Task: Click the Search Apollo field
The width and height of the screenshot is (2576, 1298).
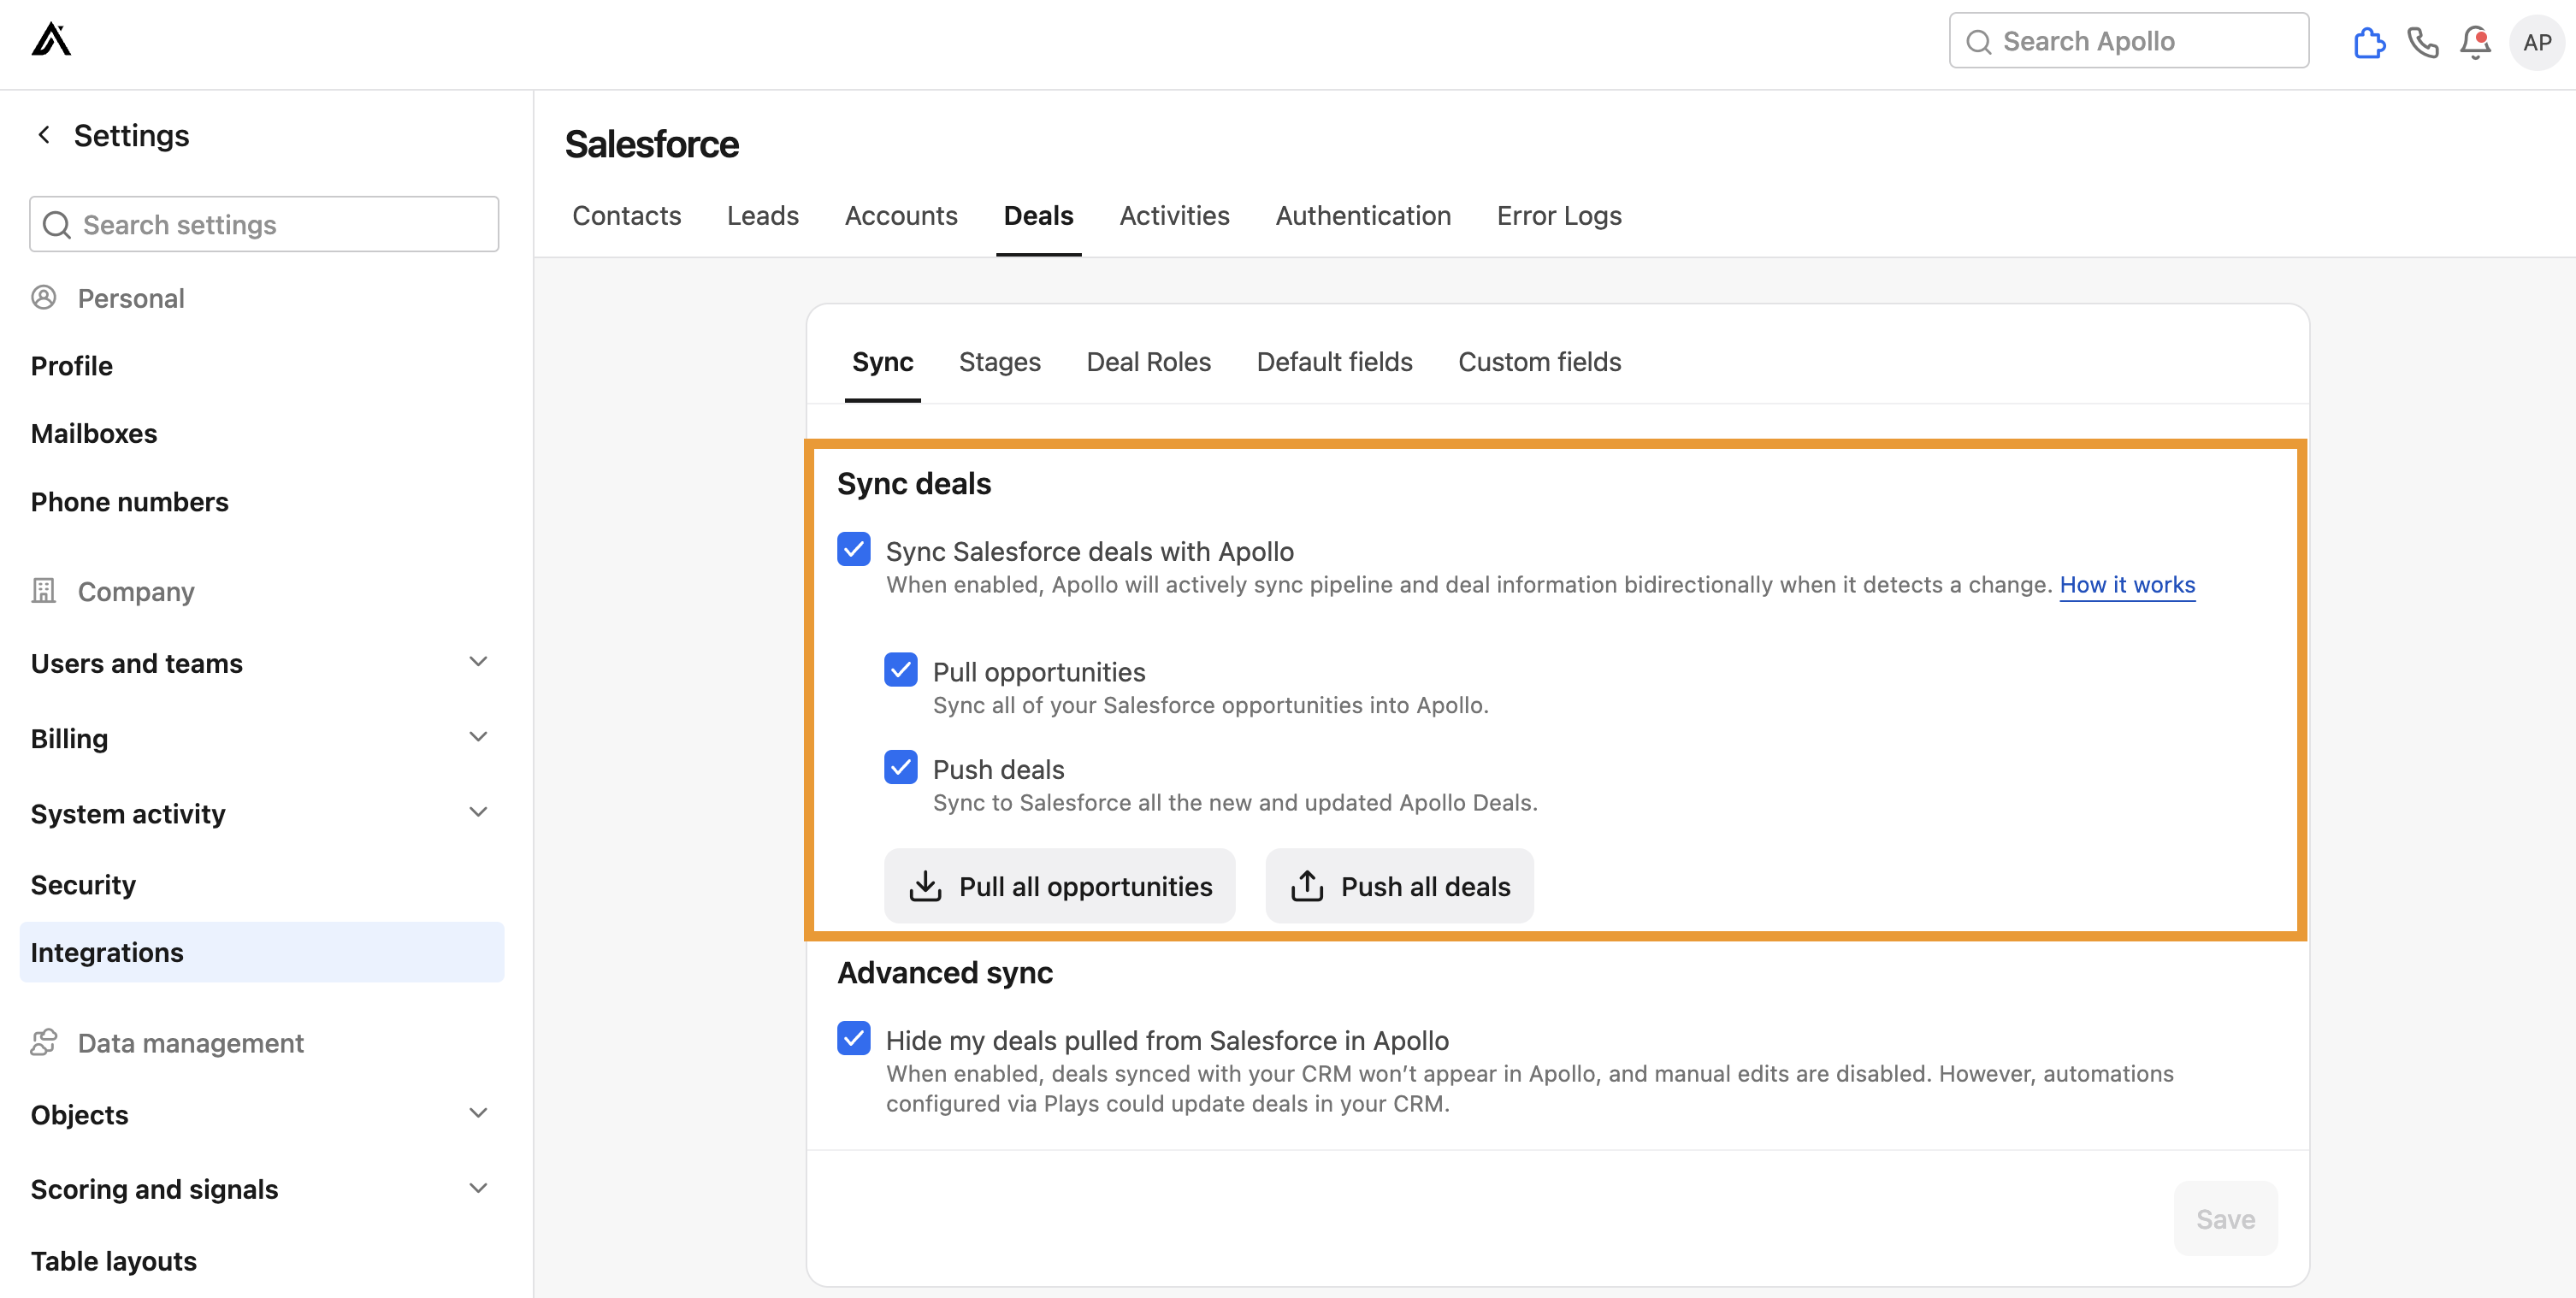Action: coord(2128,40)
